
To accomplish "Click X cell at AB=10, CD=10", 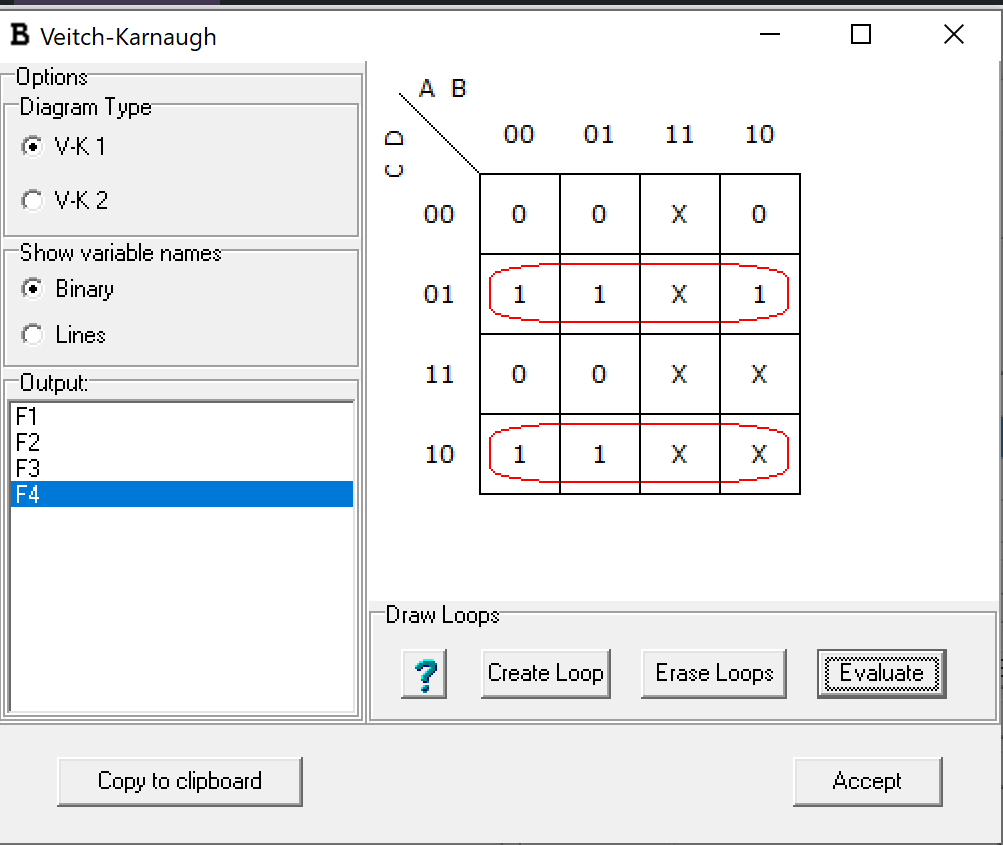I will click(759, 454).
